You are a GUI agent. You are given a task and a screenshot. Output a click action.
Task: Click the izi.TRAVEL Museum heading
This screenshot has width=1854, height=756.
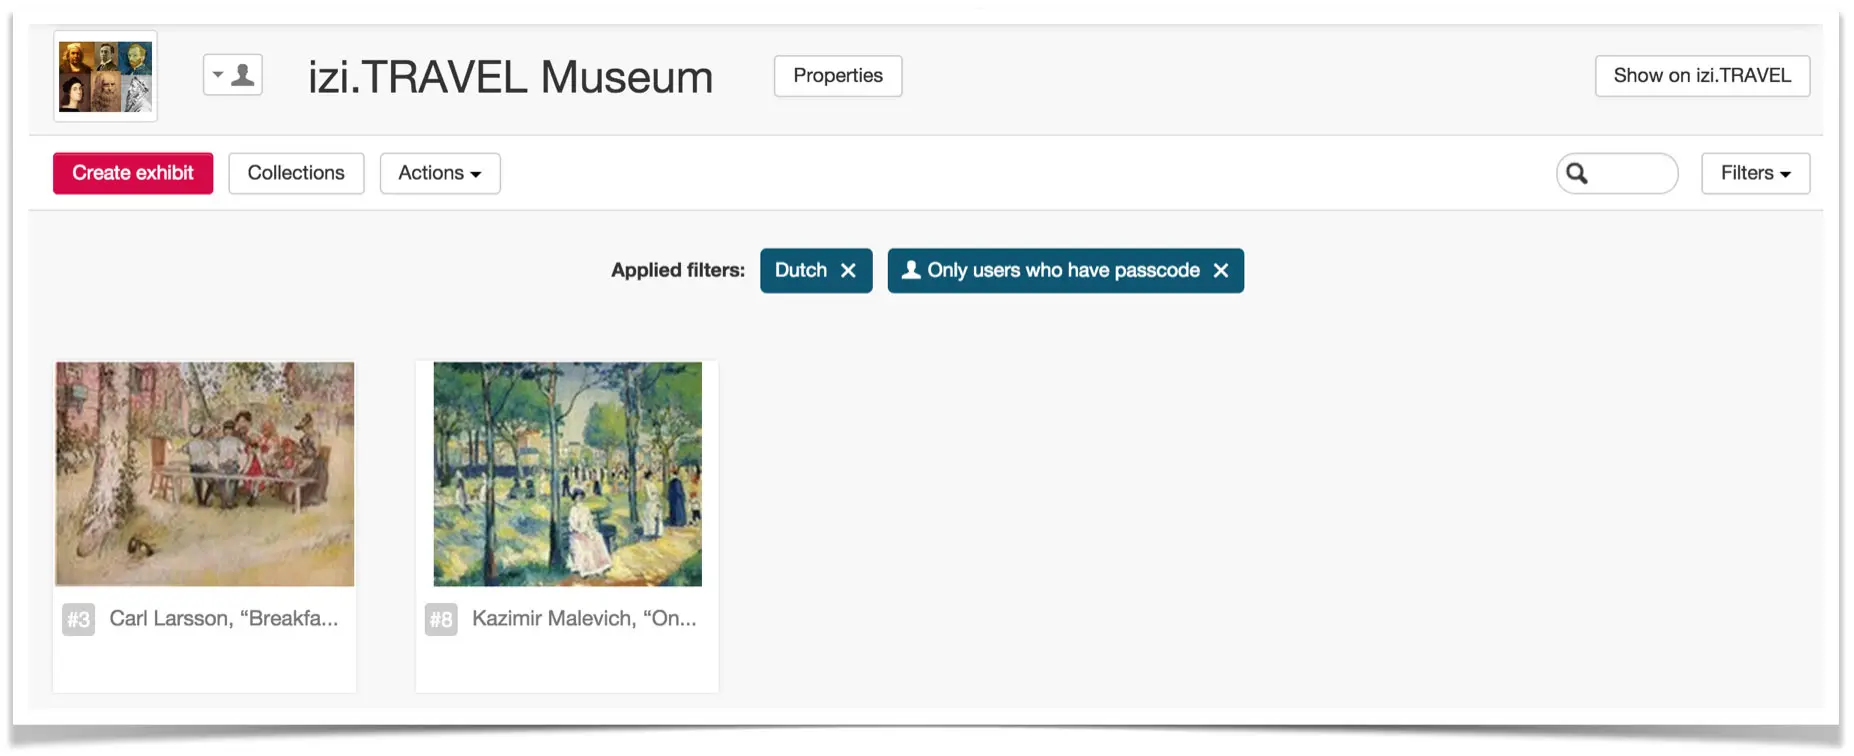pos(510,77)
